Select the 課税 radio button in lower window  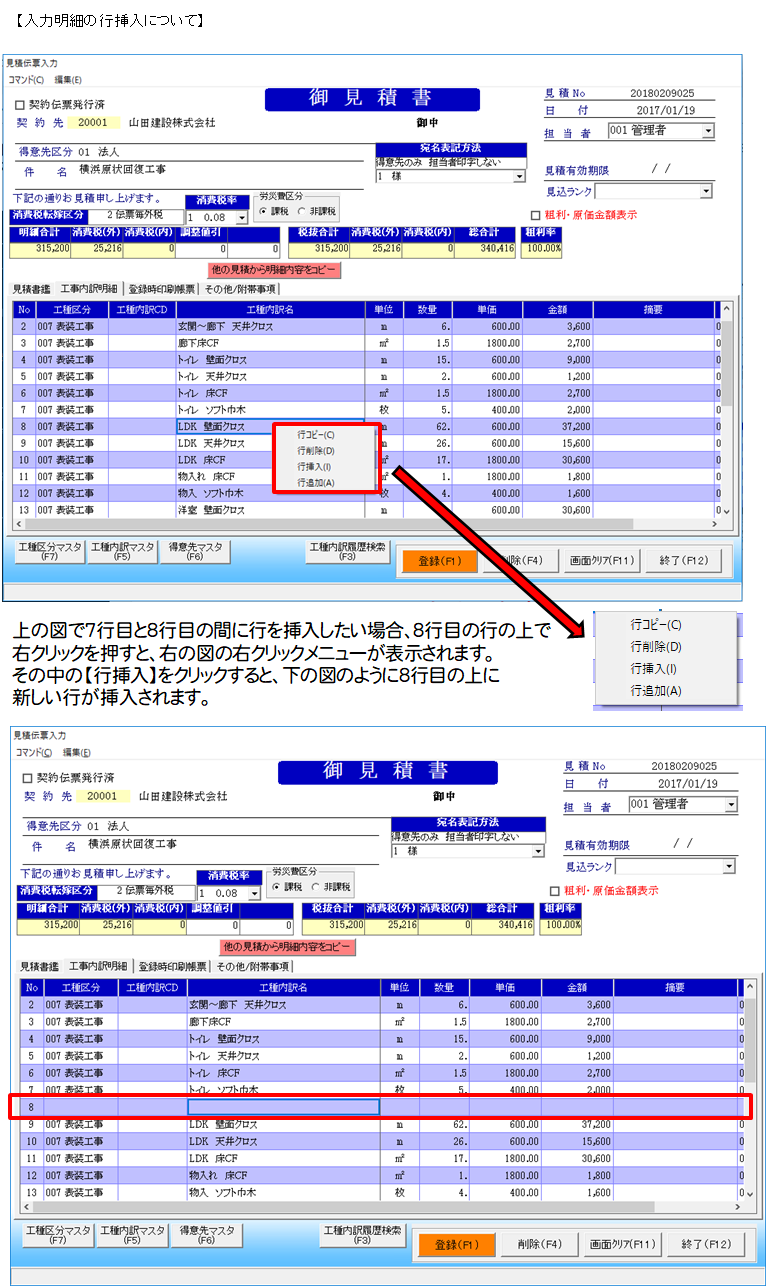pyautogui.click(x=278, y=887)
